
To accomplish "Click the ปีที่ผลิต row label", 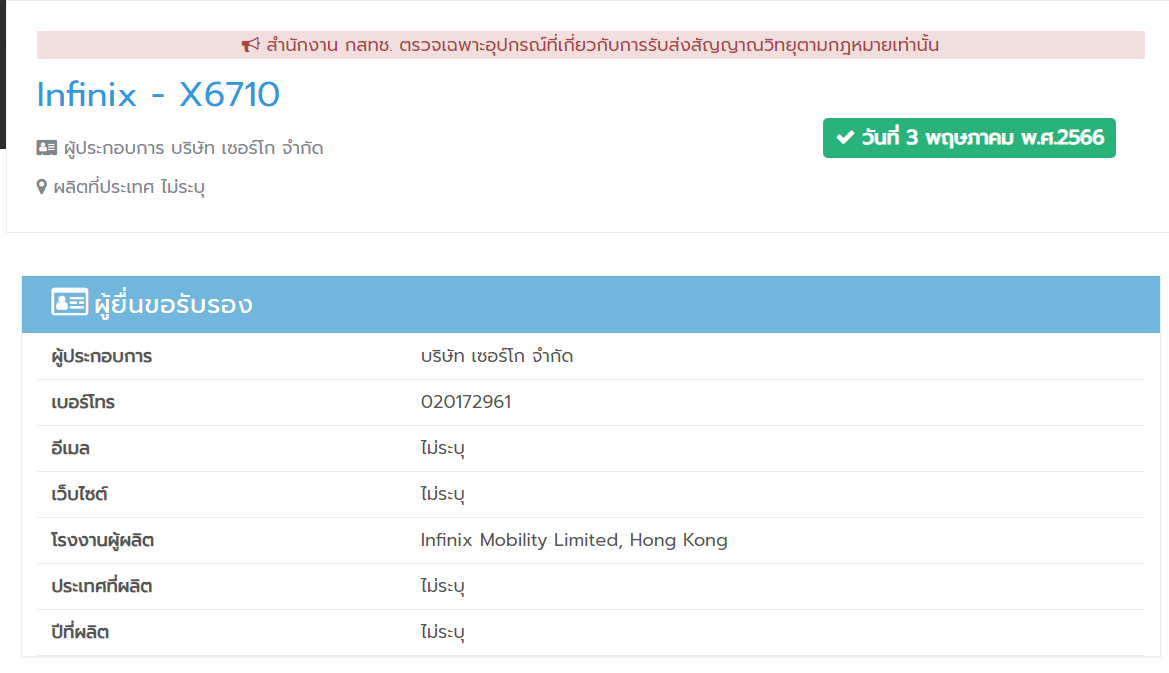I will pyautogui.click(x=80, y=632).
